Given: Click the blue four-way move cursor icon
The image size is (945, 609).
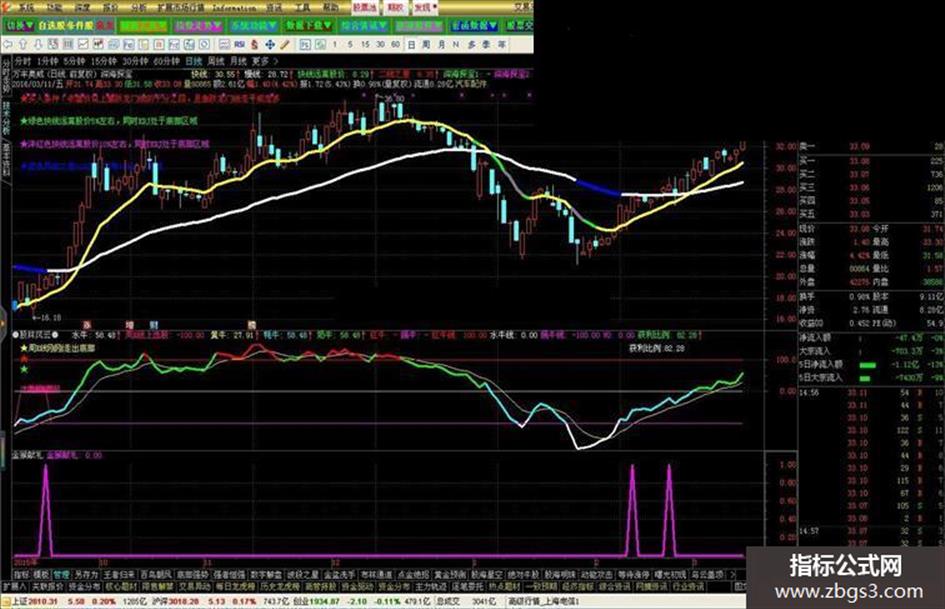Looking at the screenshot, I should pyautogui.click(x=270, y=44).
